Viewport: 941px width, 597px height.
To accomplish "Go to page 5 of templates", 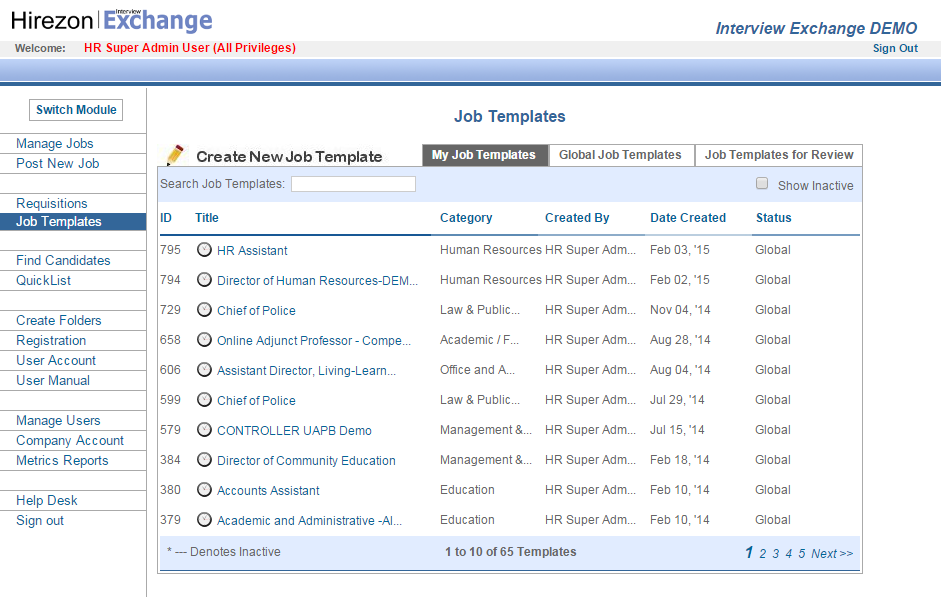I will [x=802, y=554].
